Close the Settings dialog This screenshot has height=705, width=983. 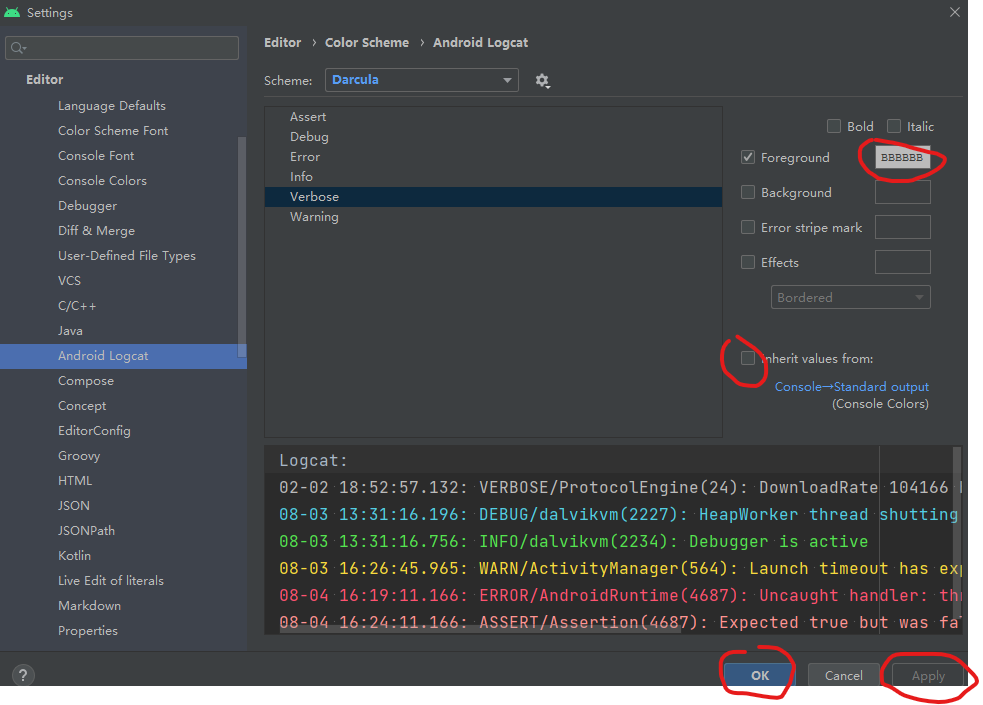pyautogui.click(x=954, y=12)
